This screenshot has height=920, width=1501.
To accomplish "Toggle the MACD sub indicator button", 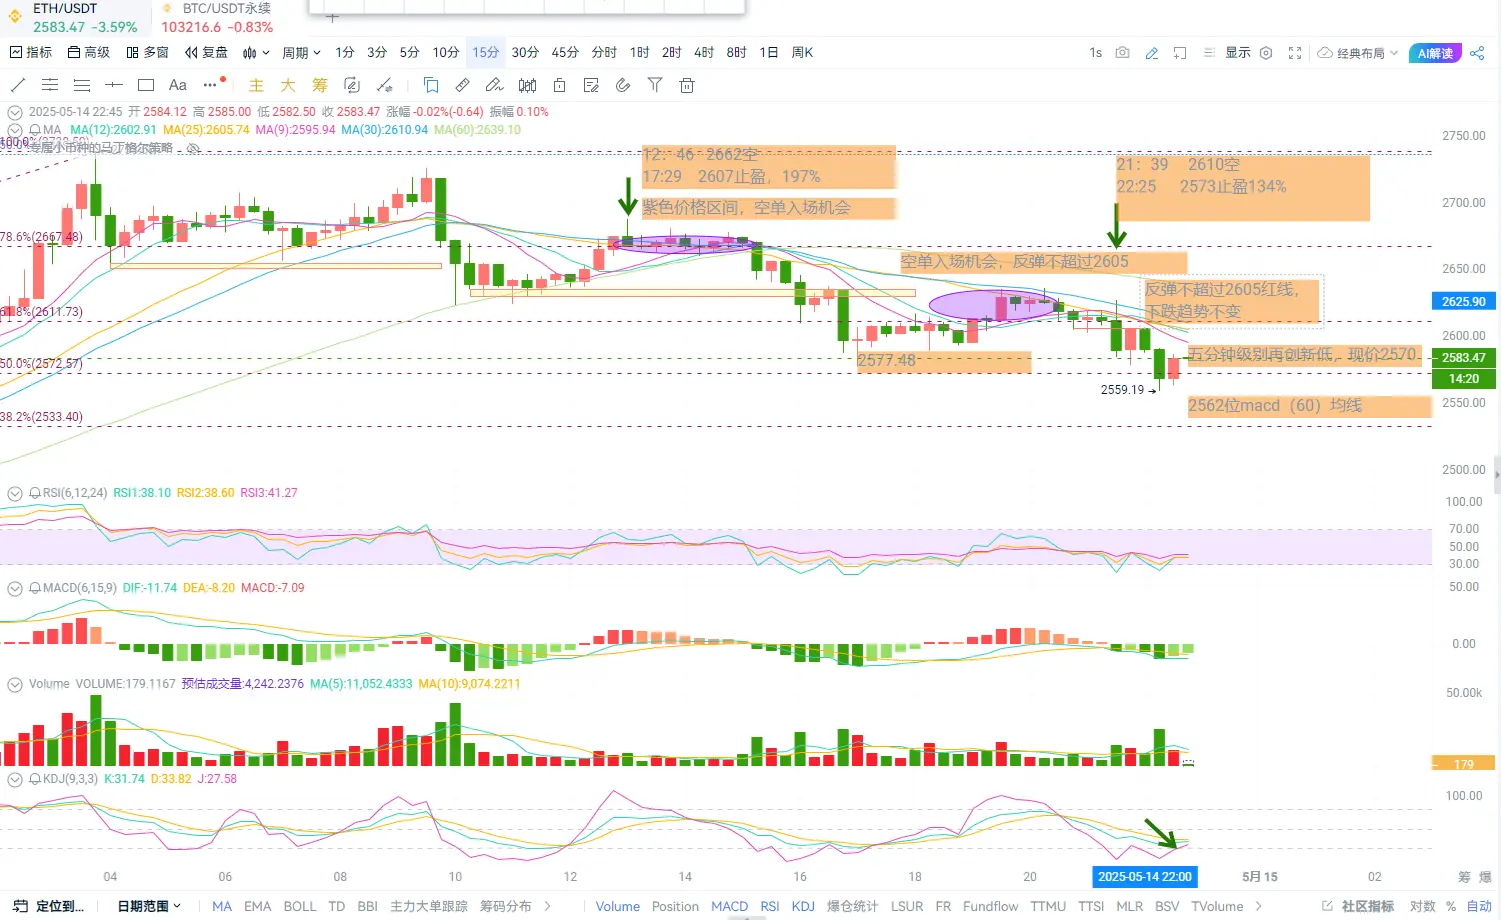I will click(729, 906).
